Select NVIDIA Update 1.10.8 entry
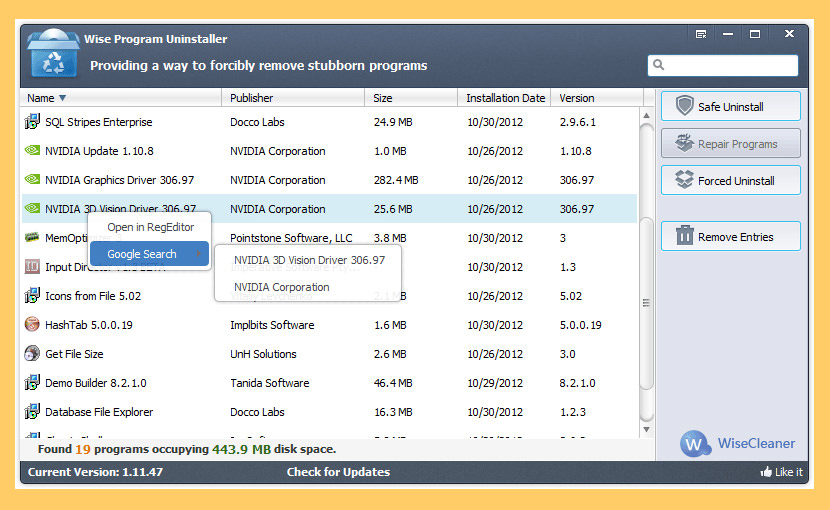830x510 pixels. pyautogui.click(x=99, y=151)
